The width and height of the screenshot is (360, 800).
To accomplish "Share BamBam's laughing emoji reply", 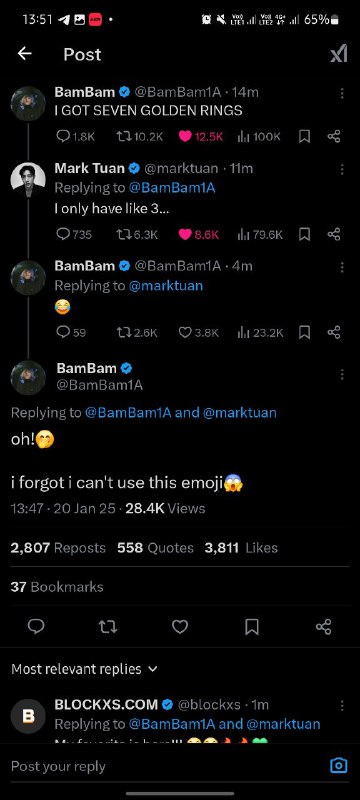I will tap(334, 332).
